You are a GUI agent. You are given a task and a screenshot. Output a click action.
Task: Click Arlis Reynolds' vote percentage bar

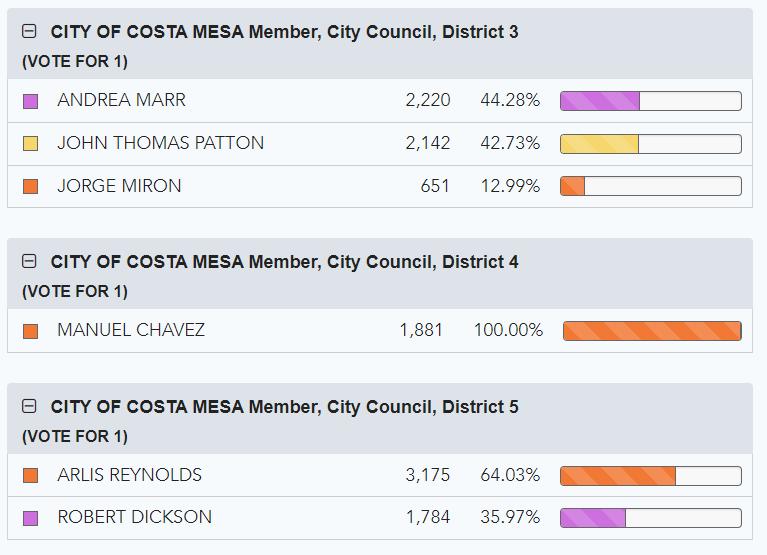(650, 476)
